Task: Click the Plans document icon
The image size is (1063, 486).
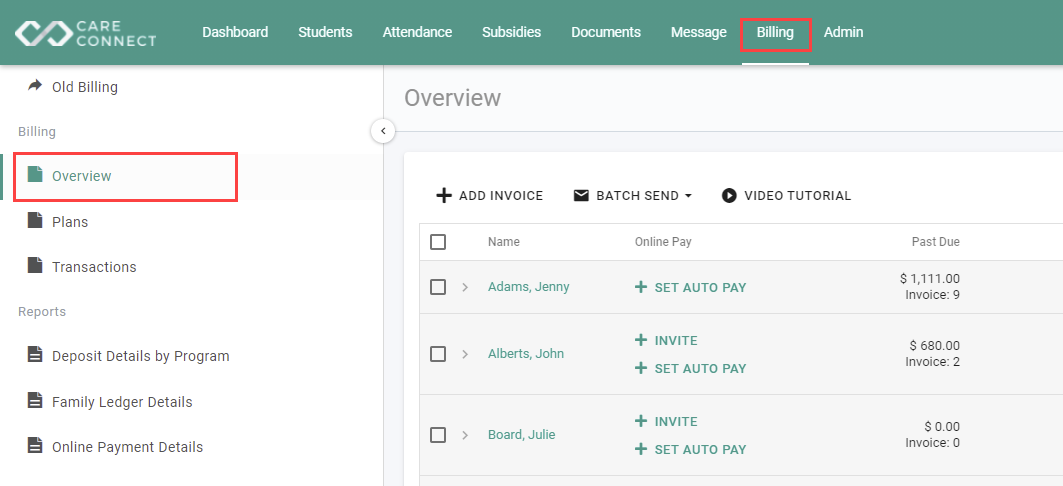Action: pyautogui.click(x=35, y=220)
